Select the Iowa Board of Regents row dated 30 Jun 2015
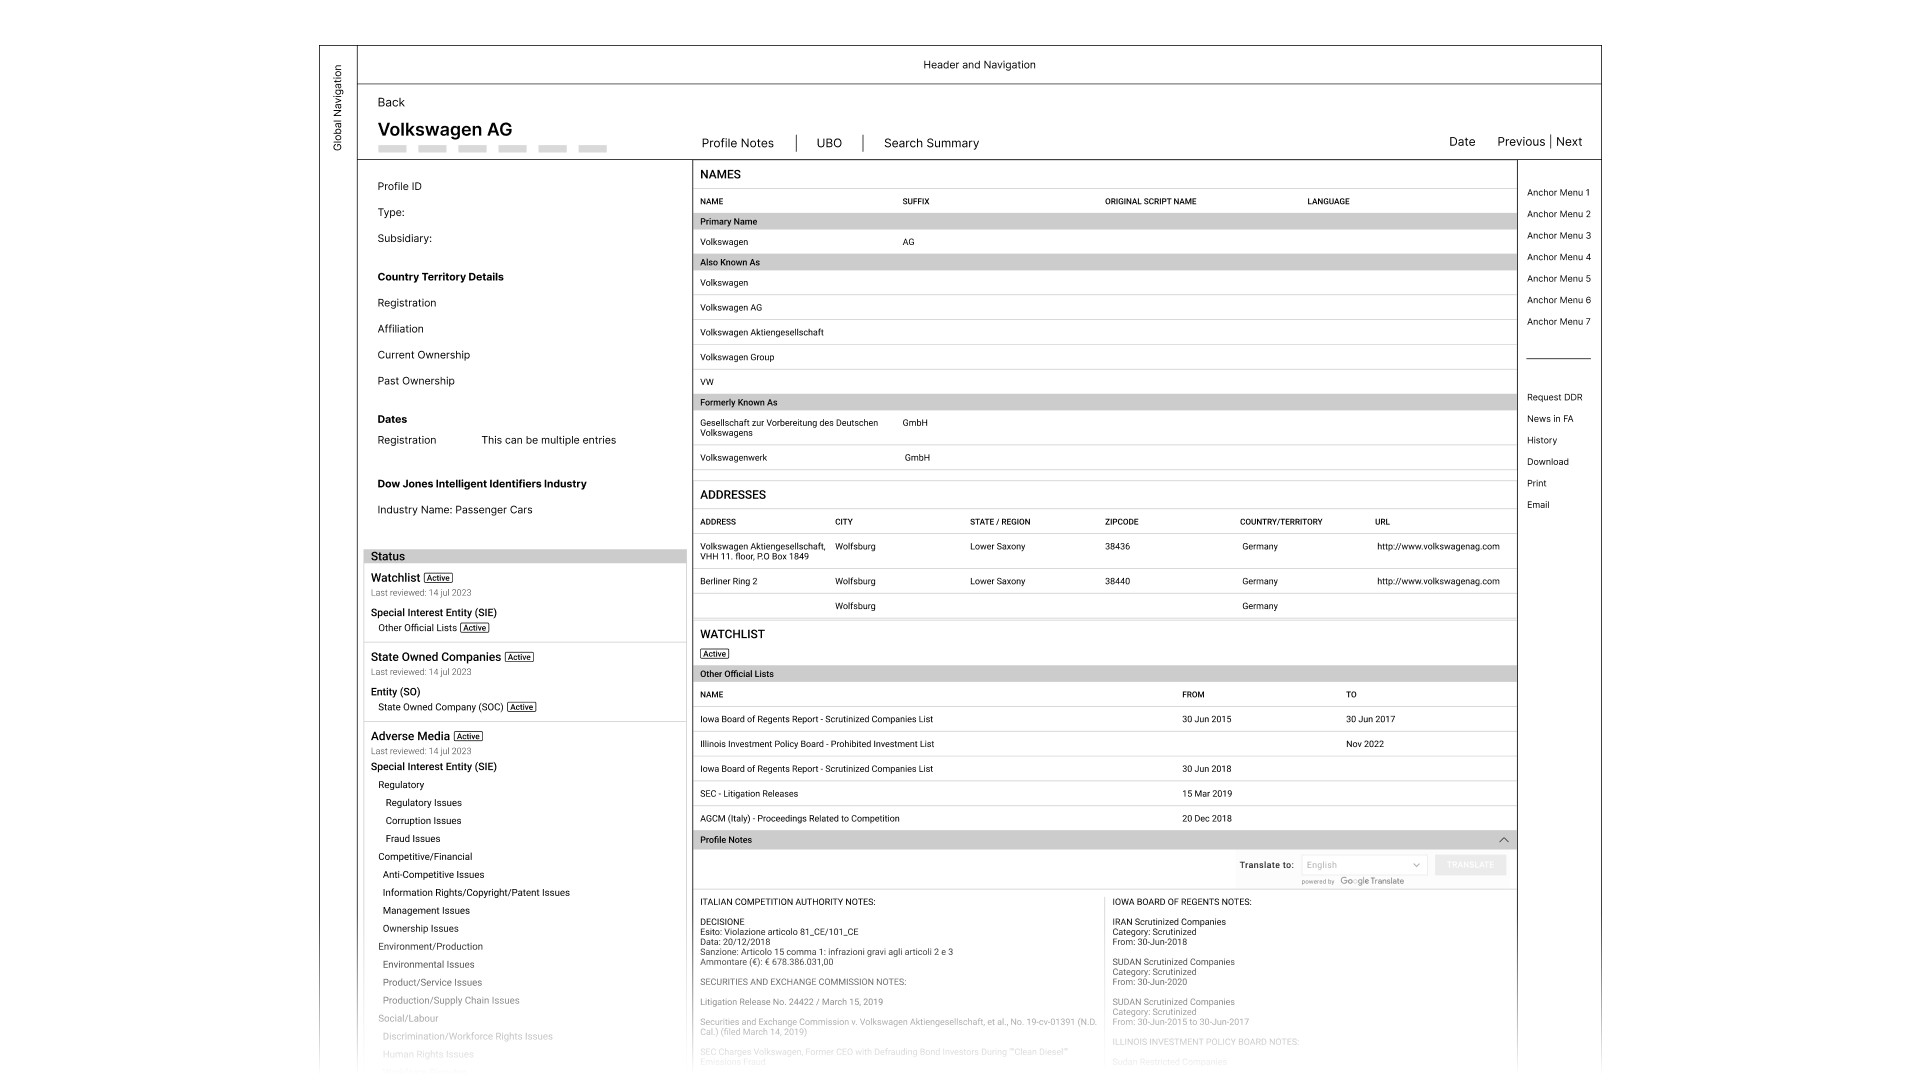 pos(1105,719)
